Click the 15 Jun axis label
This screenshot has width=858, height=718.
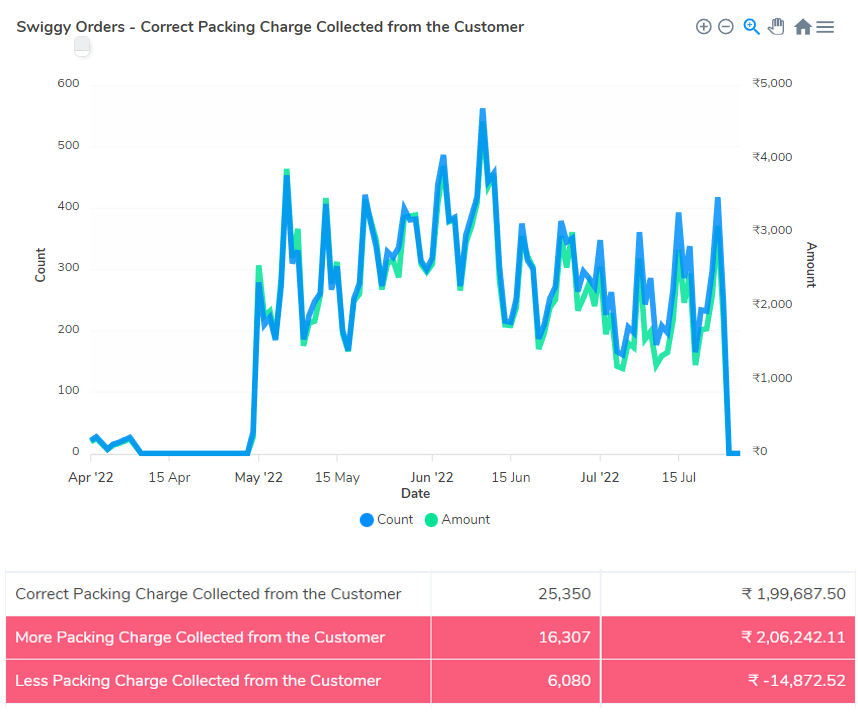tap(511, 477)
